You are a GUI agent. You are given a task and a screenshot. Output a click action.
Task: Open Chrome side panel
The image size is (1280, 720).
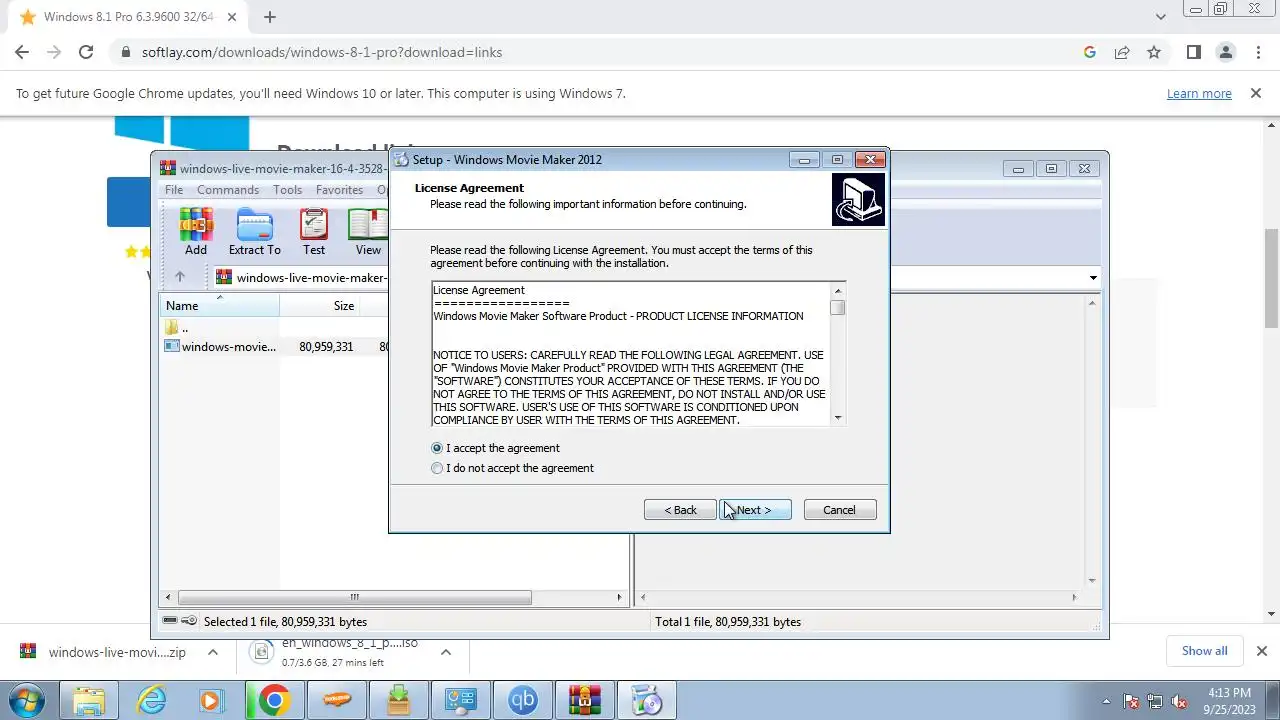pos(1193,52)
